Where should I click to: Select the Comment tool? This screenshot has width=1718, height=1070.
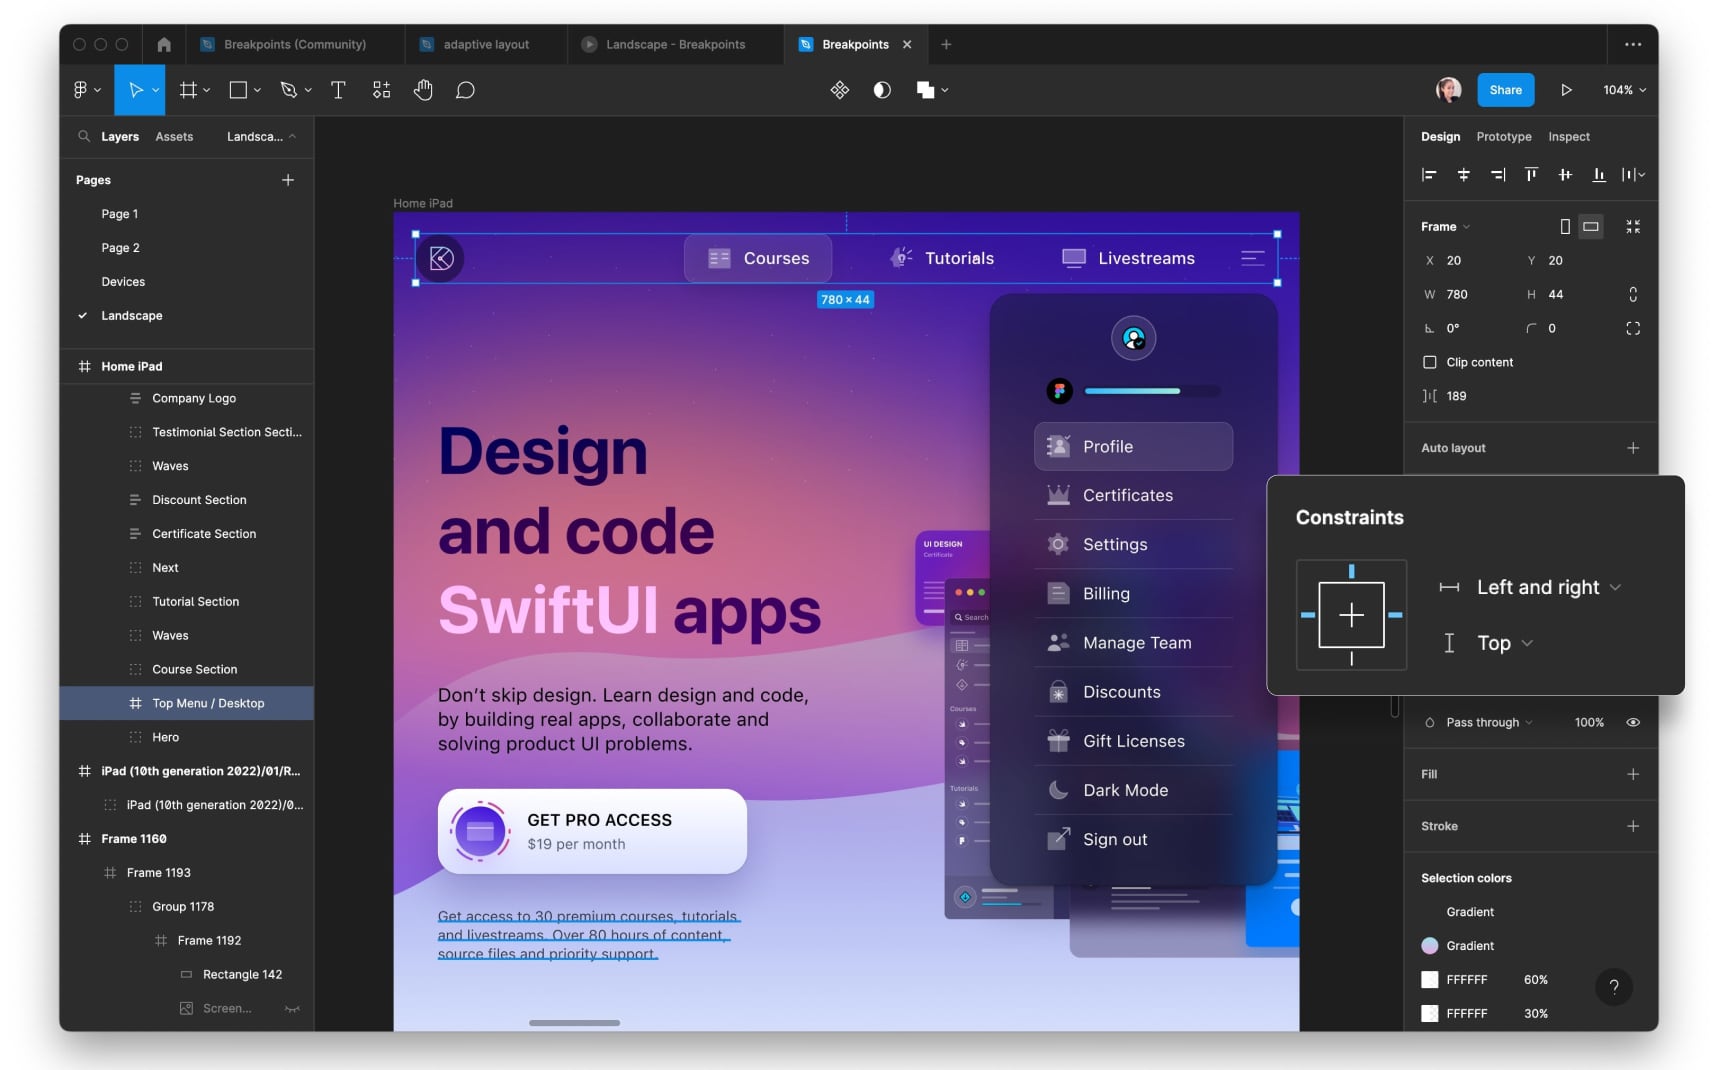coord(465,90)
